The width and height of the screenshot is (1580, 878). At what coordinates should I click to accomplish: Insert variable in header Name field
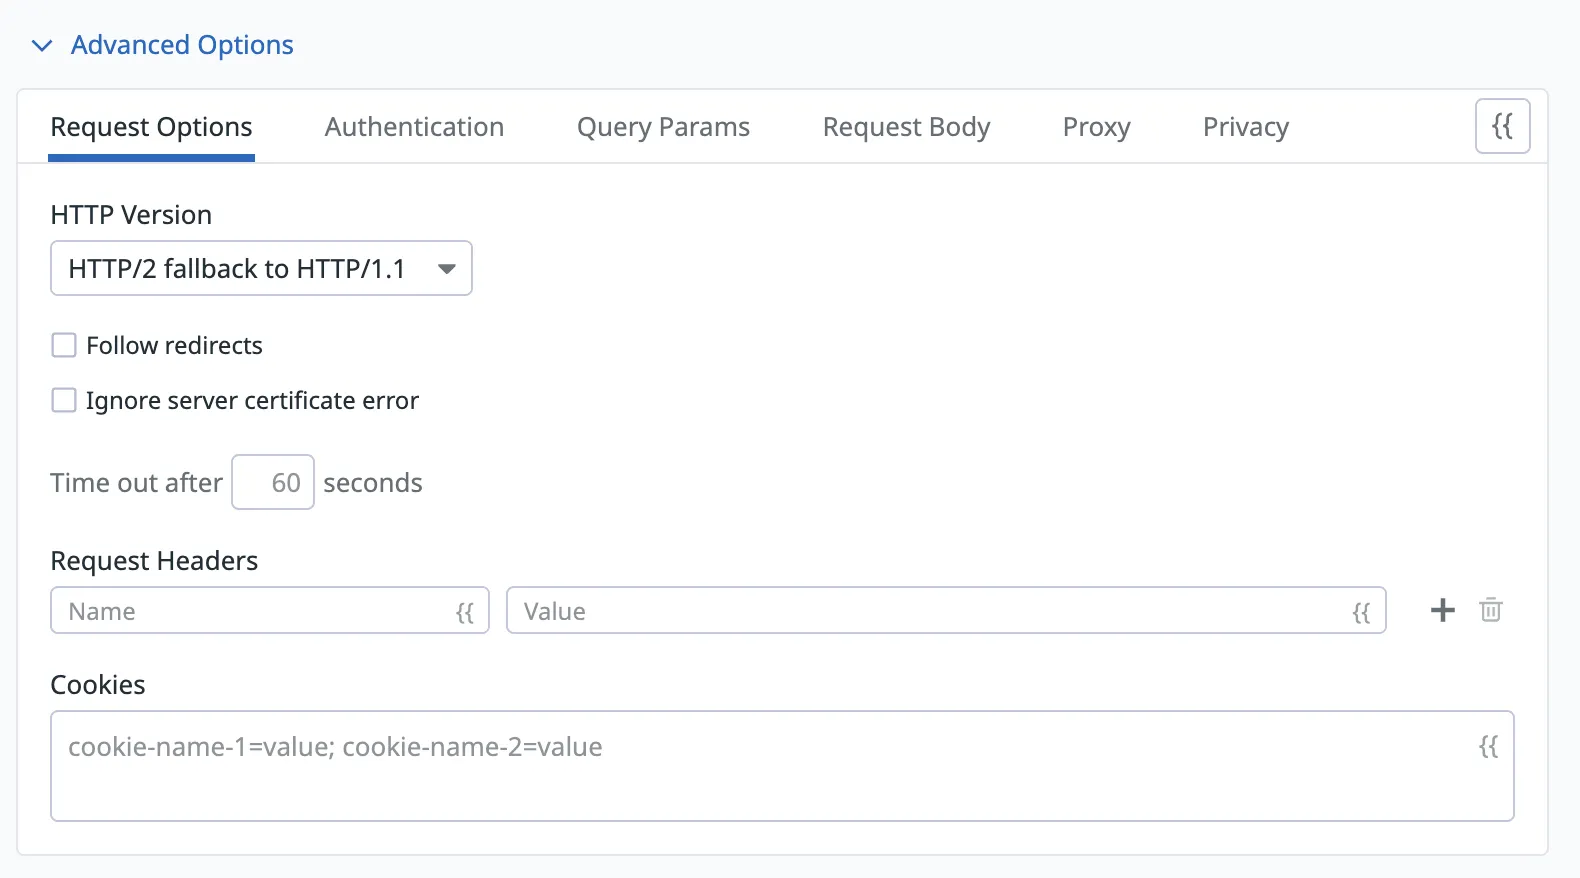[x=465, y=612]
